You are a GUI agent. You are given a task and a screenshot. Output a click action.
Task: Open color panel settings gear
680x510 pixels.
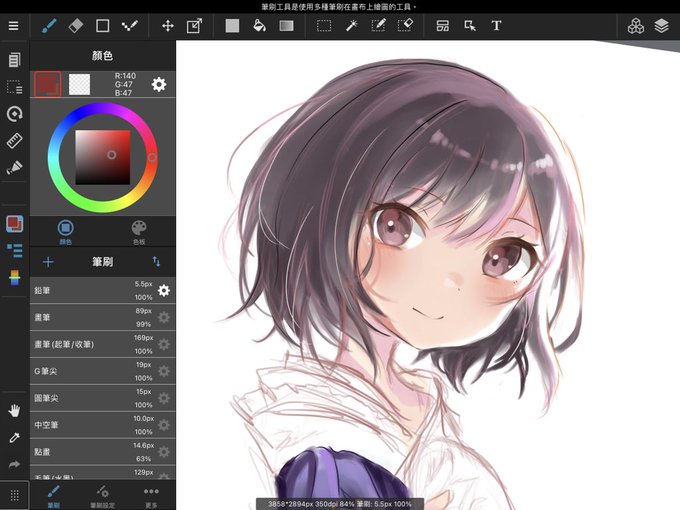(x=159, y=84)
